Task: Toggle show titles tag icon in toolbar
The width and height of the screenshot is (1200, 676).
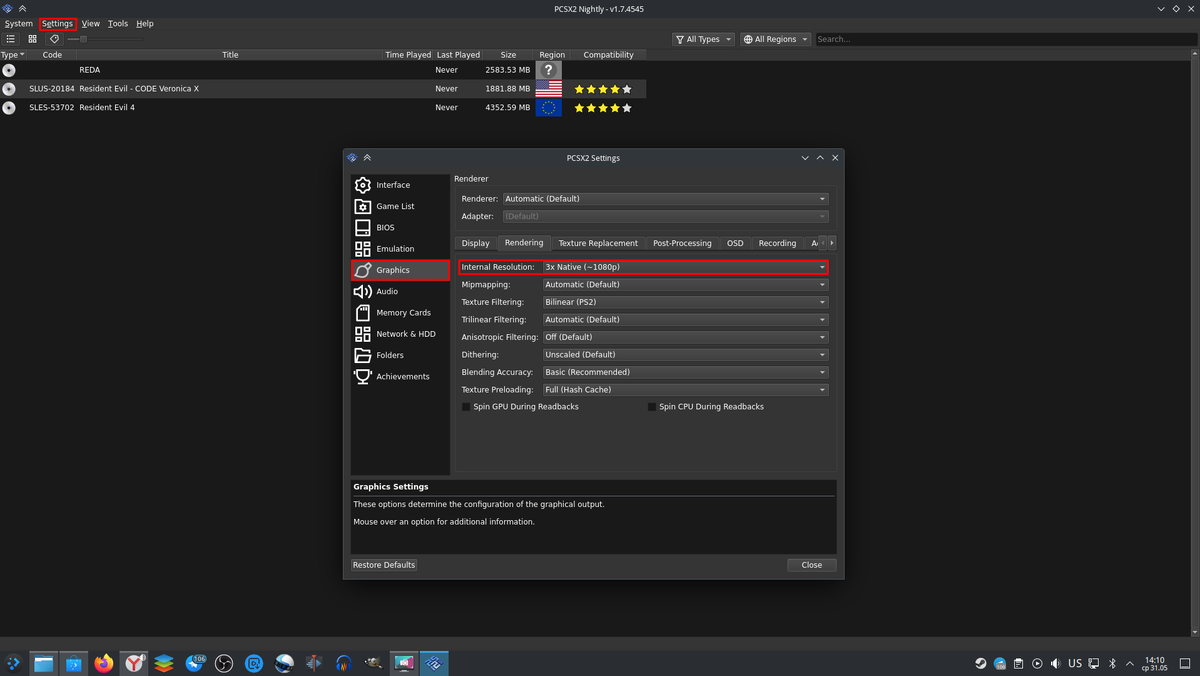Action: [54, 39]
